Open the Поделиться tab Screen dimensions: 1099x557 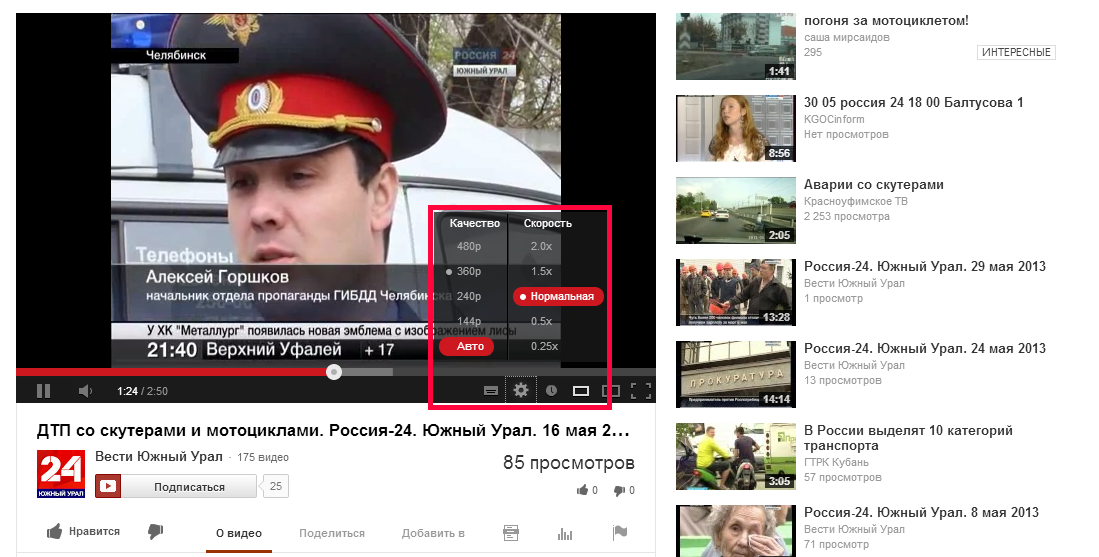[332, 533]
